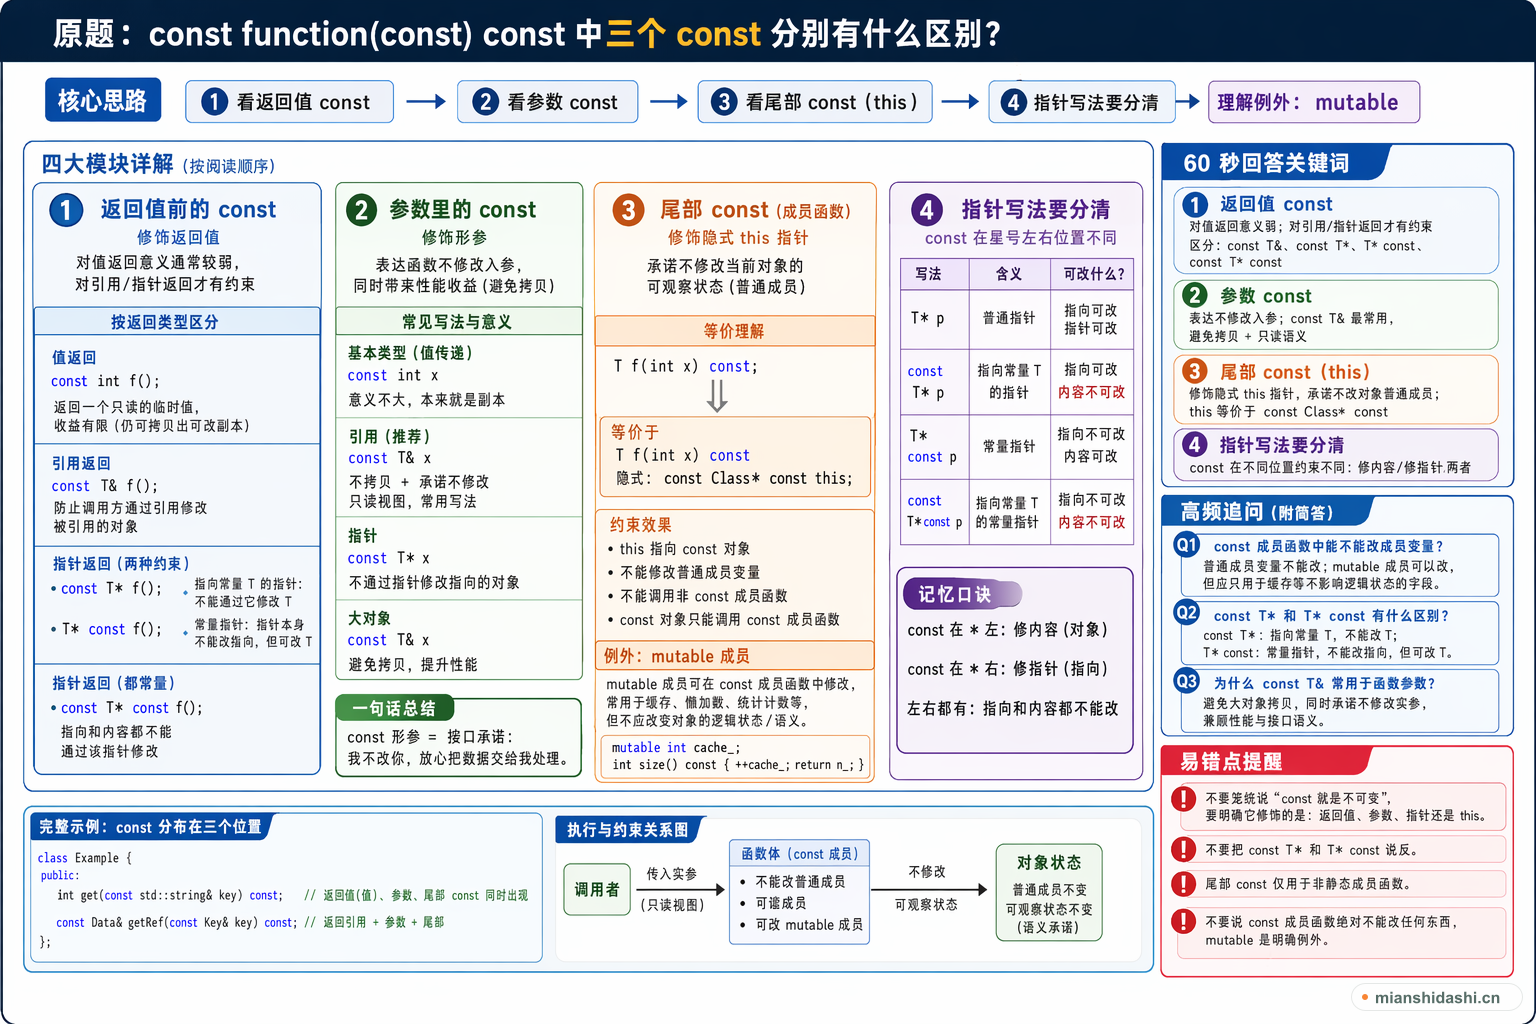Click the 普通指针 table cell
This screenshot has height=1024, width=1536.
1009,318
